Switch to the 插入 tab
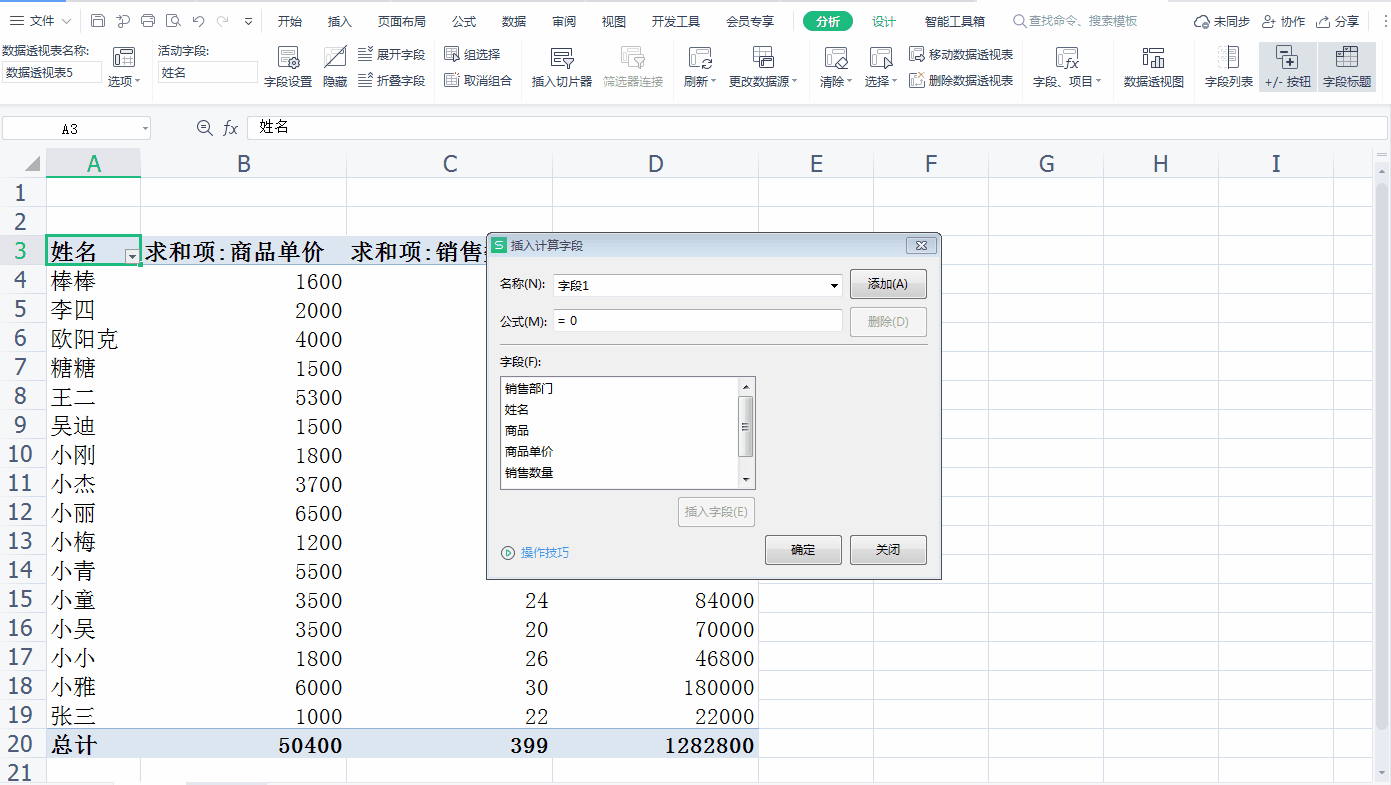Viewport: 1391px width, 785px height. tap(340, 21)
